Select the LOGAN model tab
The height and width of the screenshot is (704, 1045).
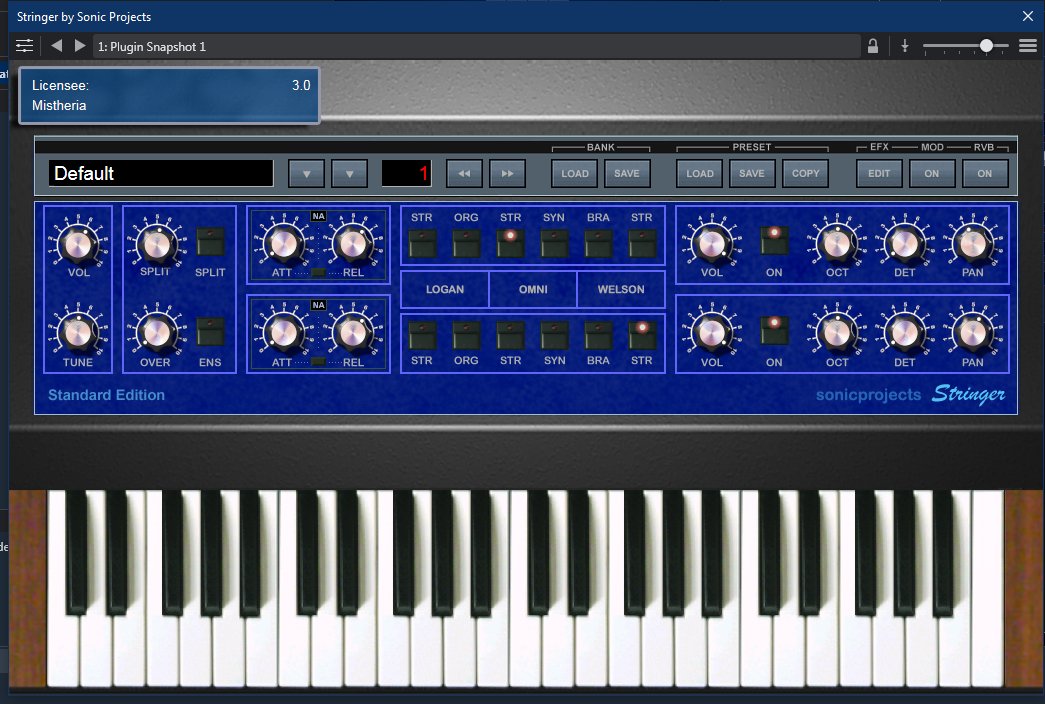pos(445,289)
